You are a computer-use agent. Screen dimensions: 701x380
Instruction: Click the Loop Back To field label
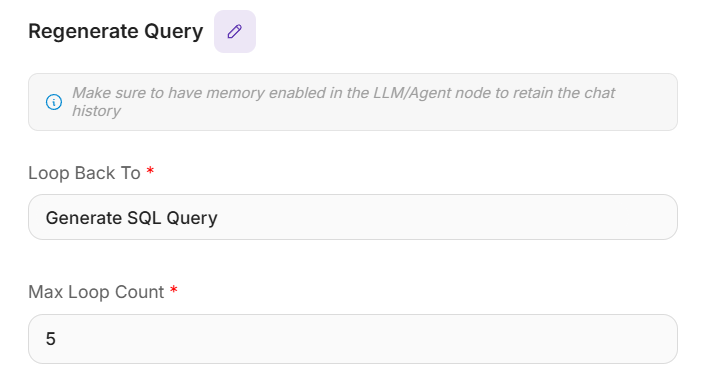click(x=84, y=173)
